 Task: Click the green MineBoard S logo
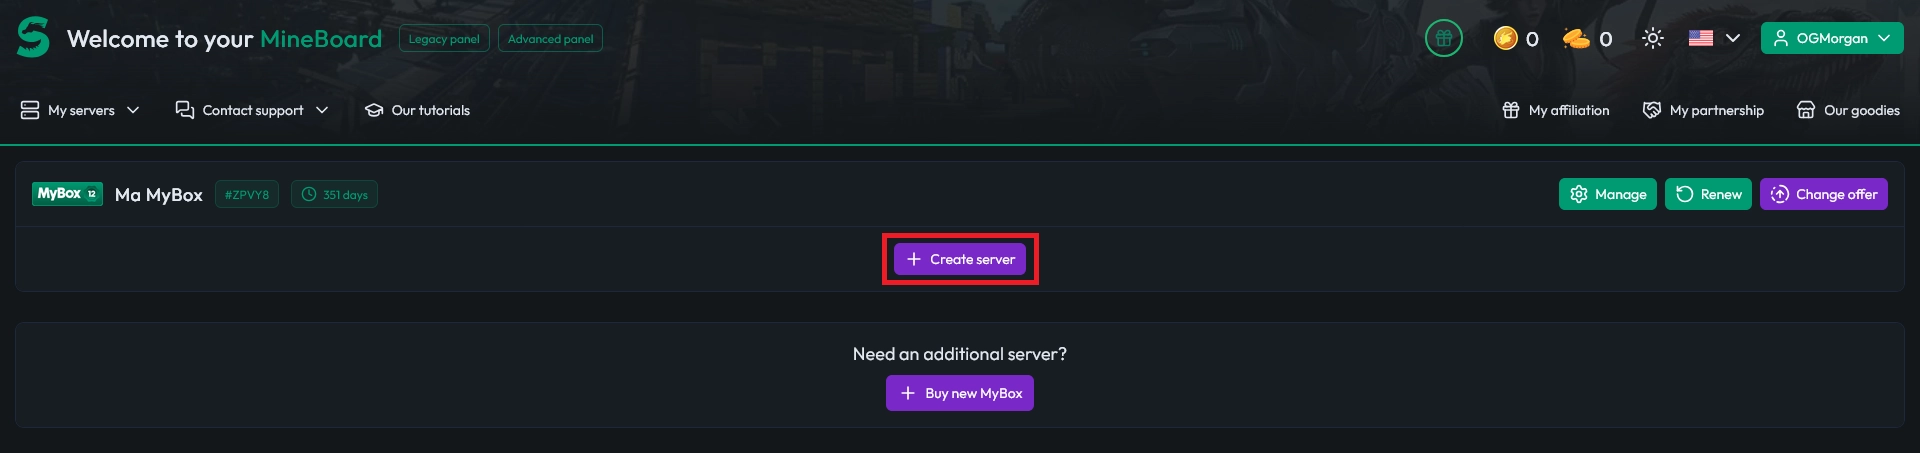coord(33,38)
